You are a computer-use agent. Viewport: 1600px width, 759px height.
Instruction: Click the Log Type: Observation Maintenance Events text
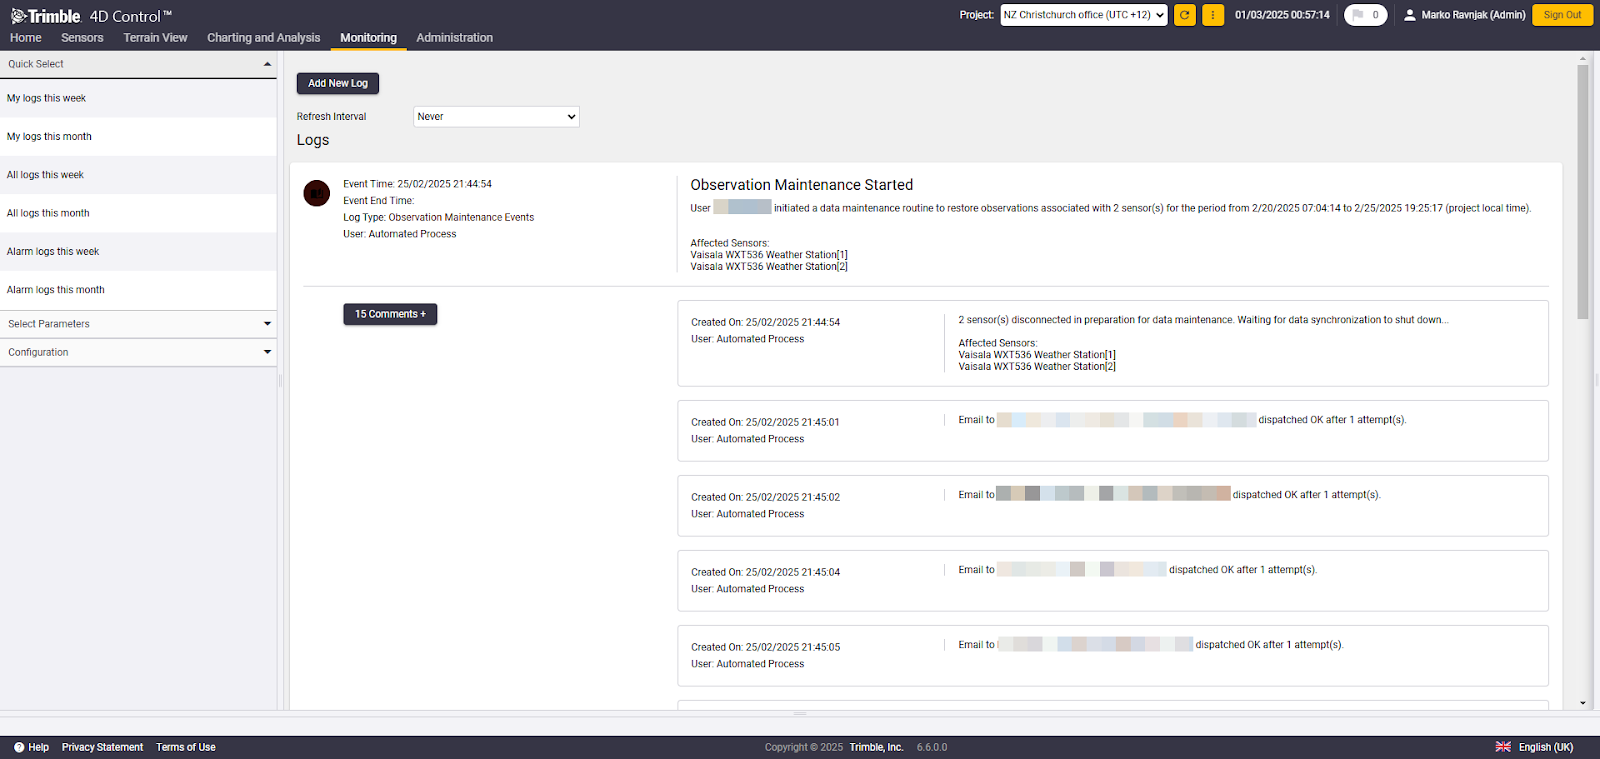coord(439,217)
